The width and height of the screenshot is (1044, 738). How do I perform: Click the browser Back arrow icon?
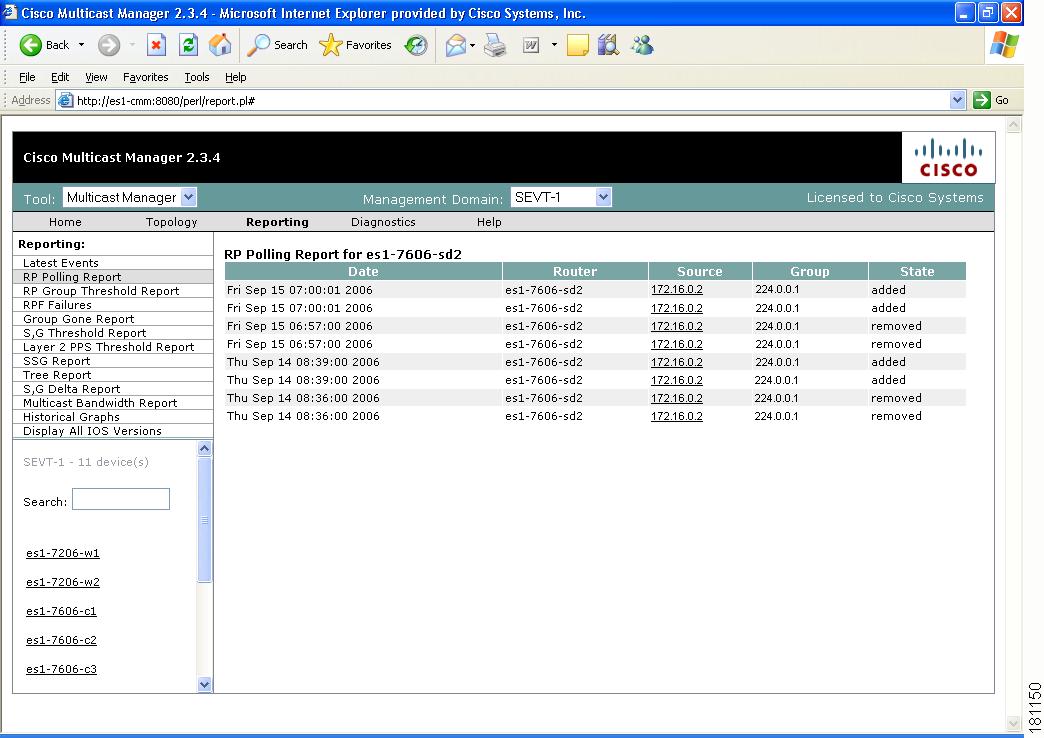click(31, 45)
